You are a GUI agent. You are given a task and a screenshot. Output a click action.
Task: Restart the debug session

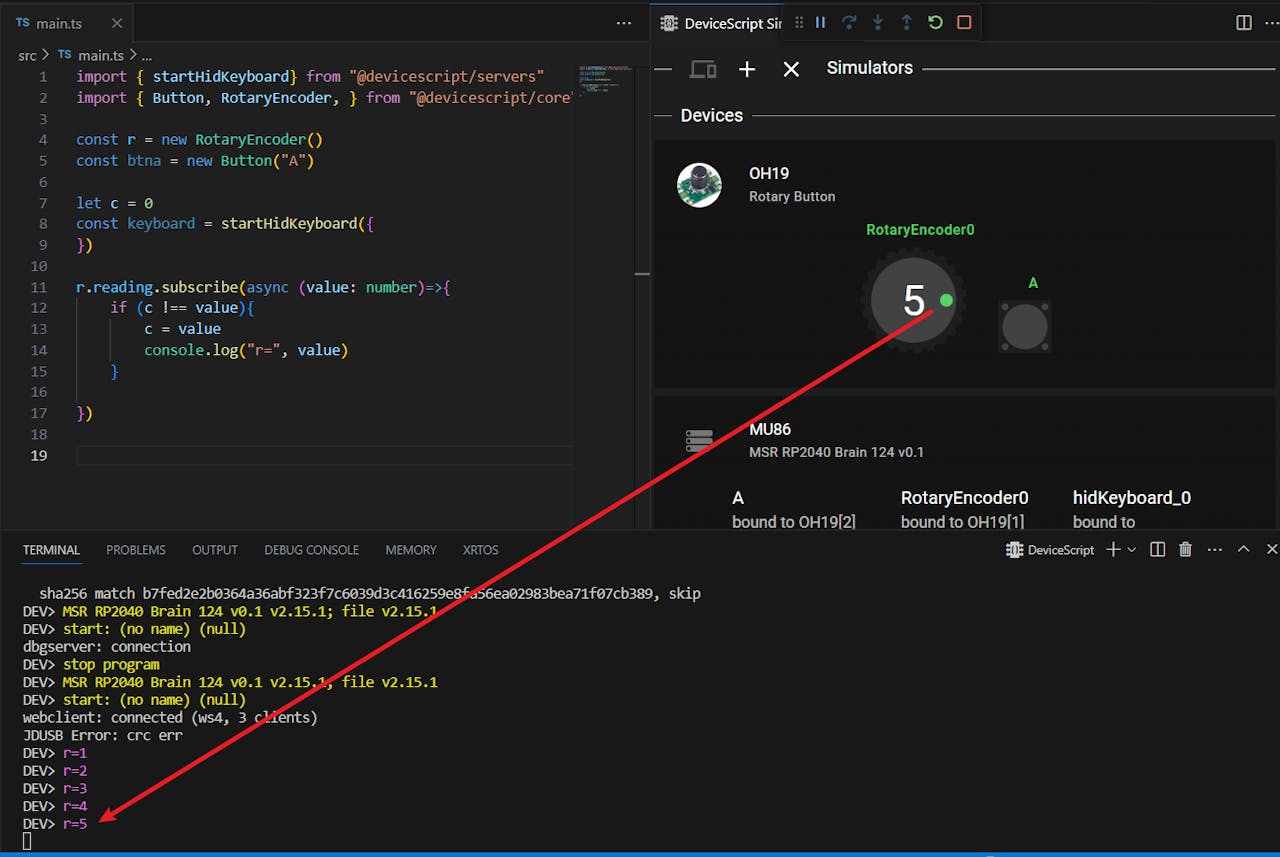click(x=935, y=22)
